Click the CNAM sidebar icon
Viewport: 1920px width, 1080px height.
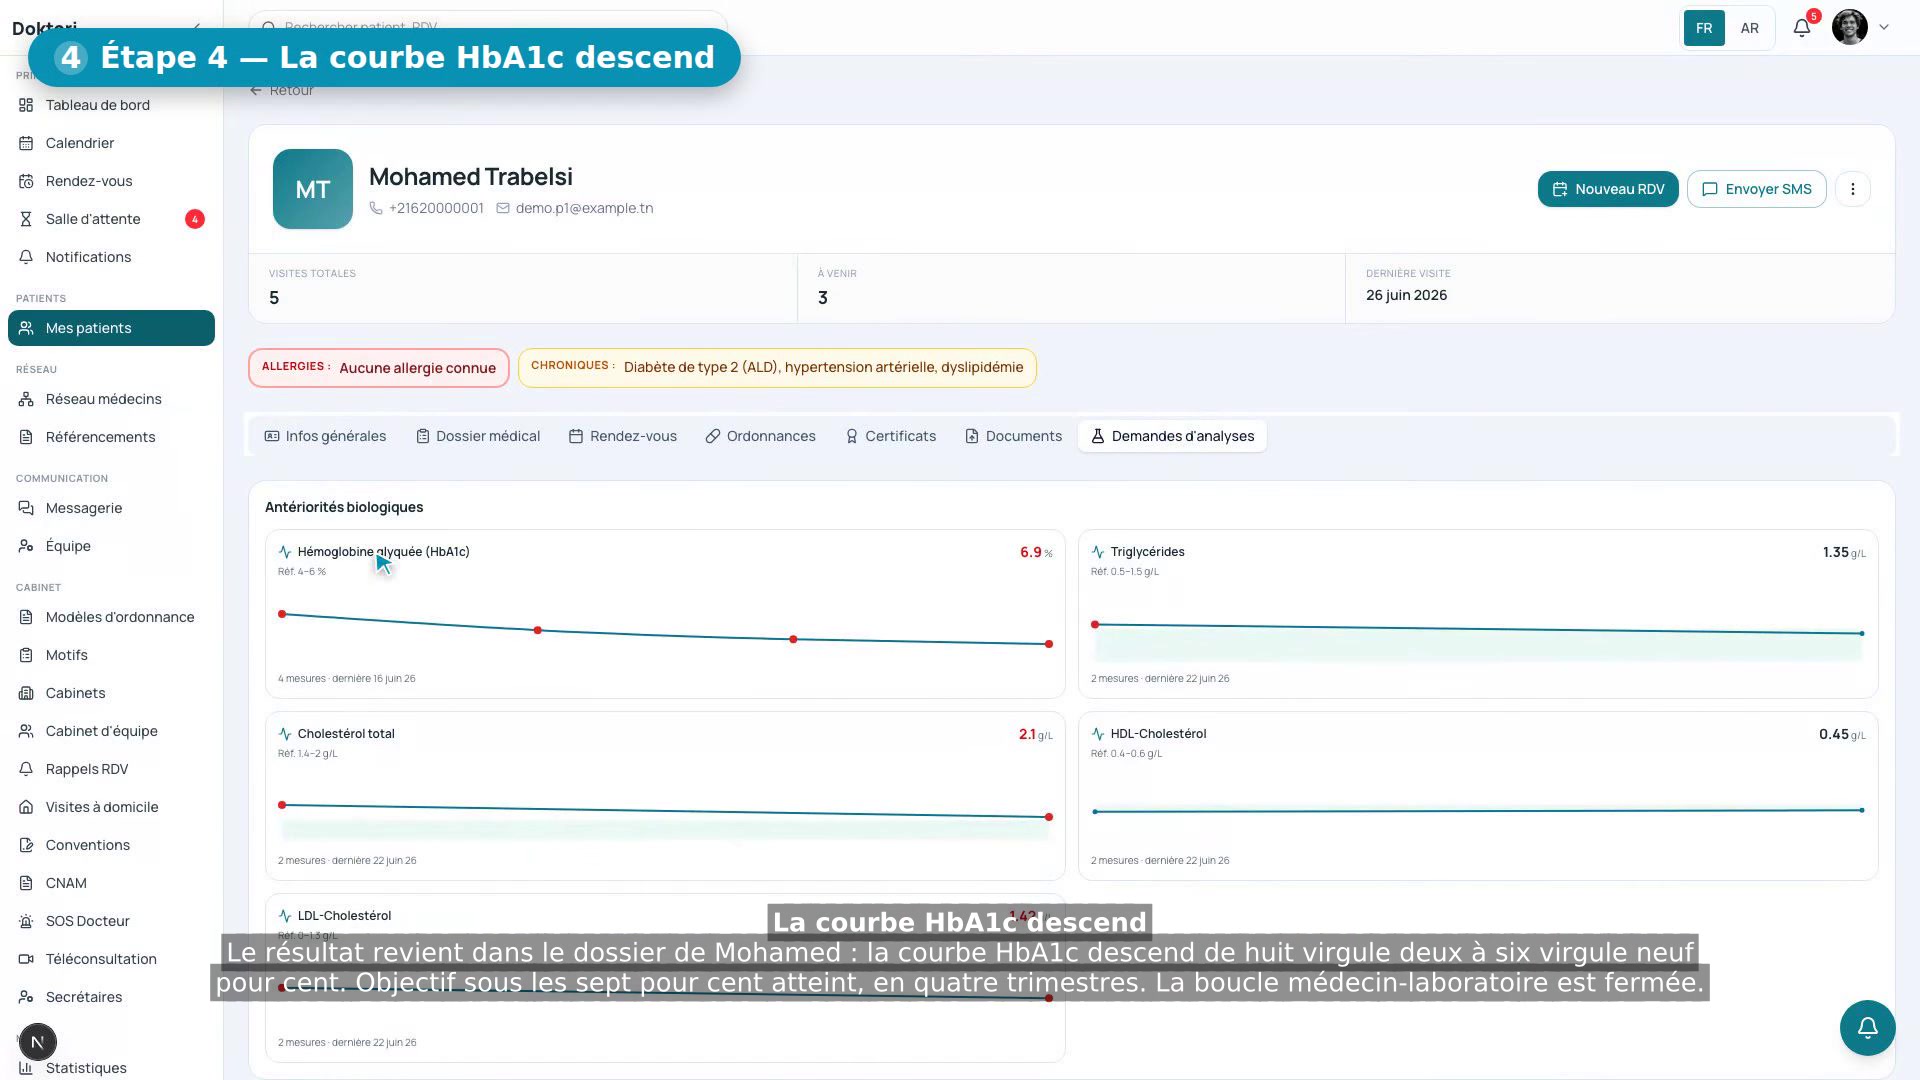26,883
